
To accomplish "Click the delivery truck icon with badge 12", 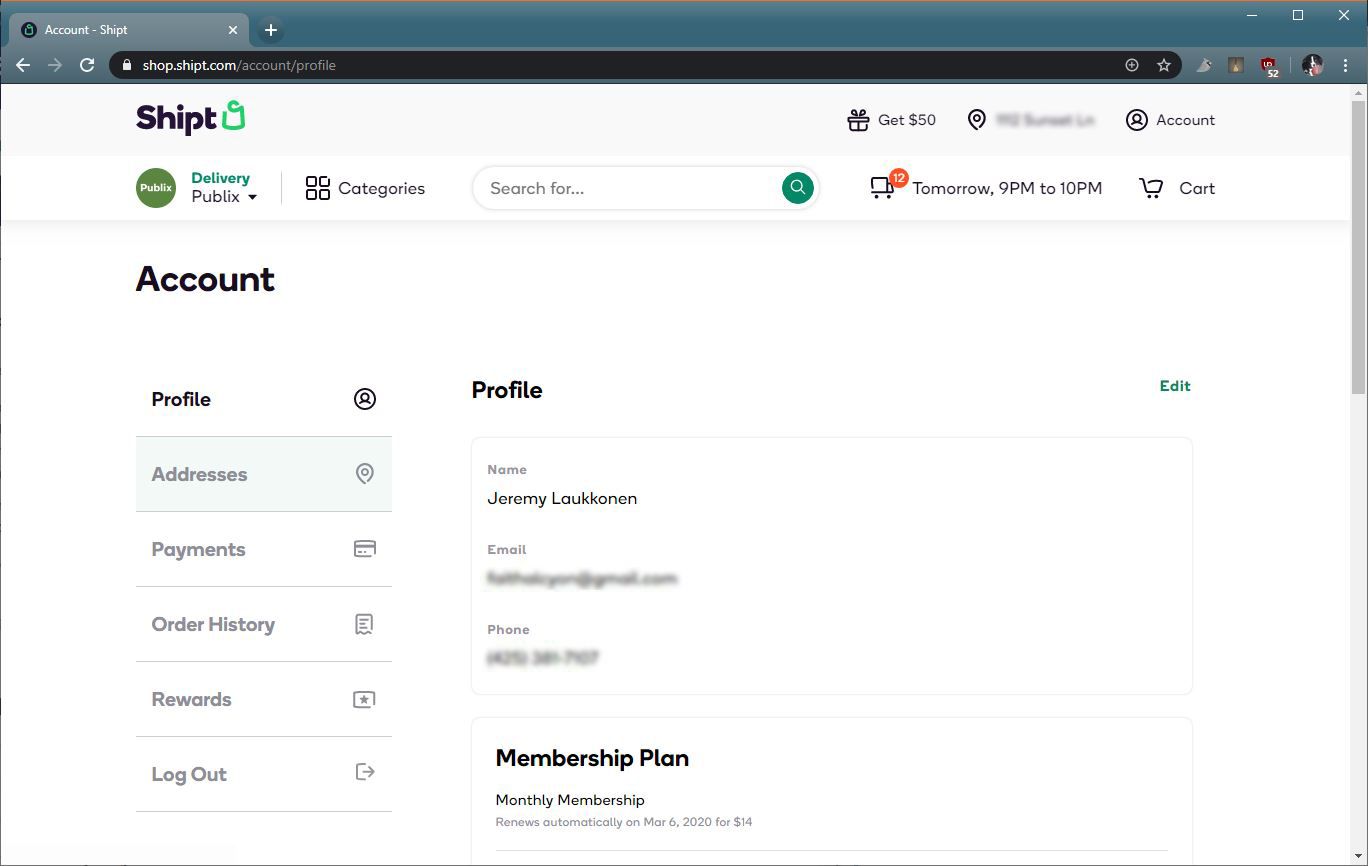I will [886, 185].
